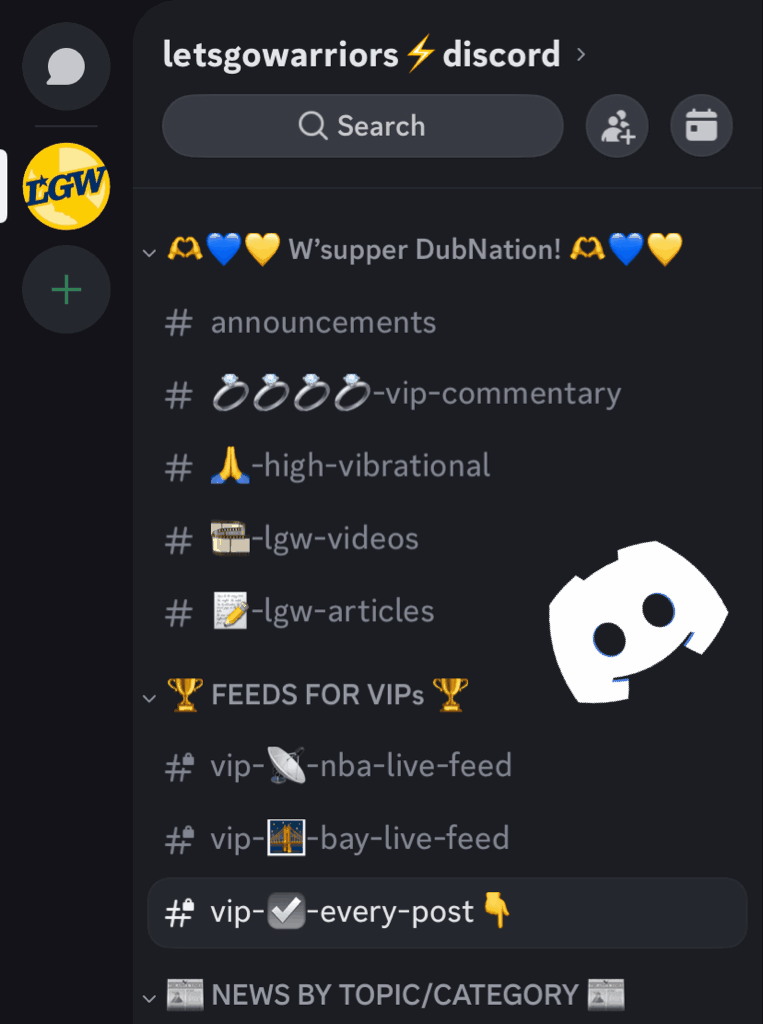Collapse the W'supper DubNation category chevron
The height and width of the screenshot is (1024, 763).
pyautogui.click(x=150, y=252)
